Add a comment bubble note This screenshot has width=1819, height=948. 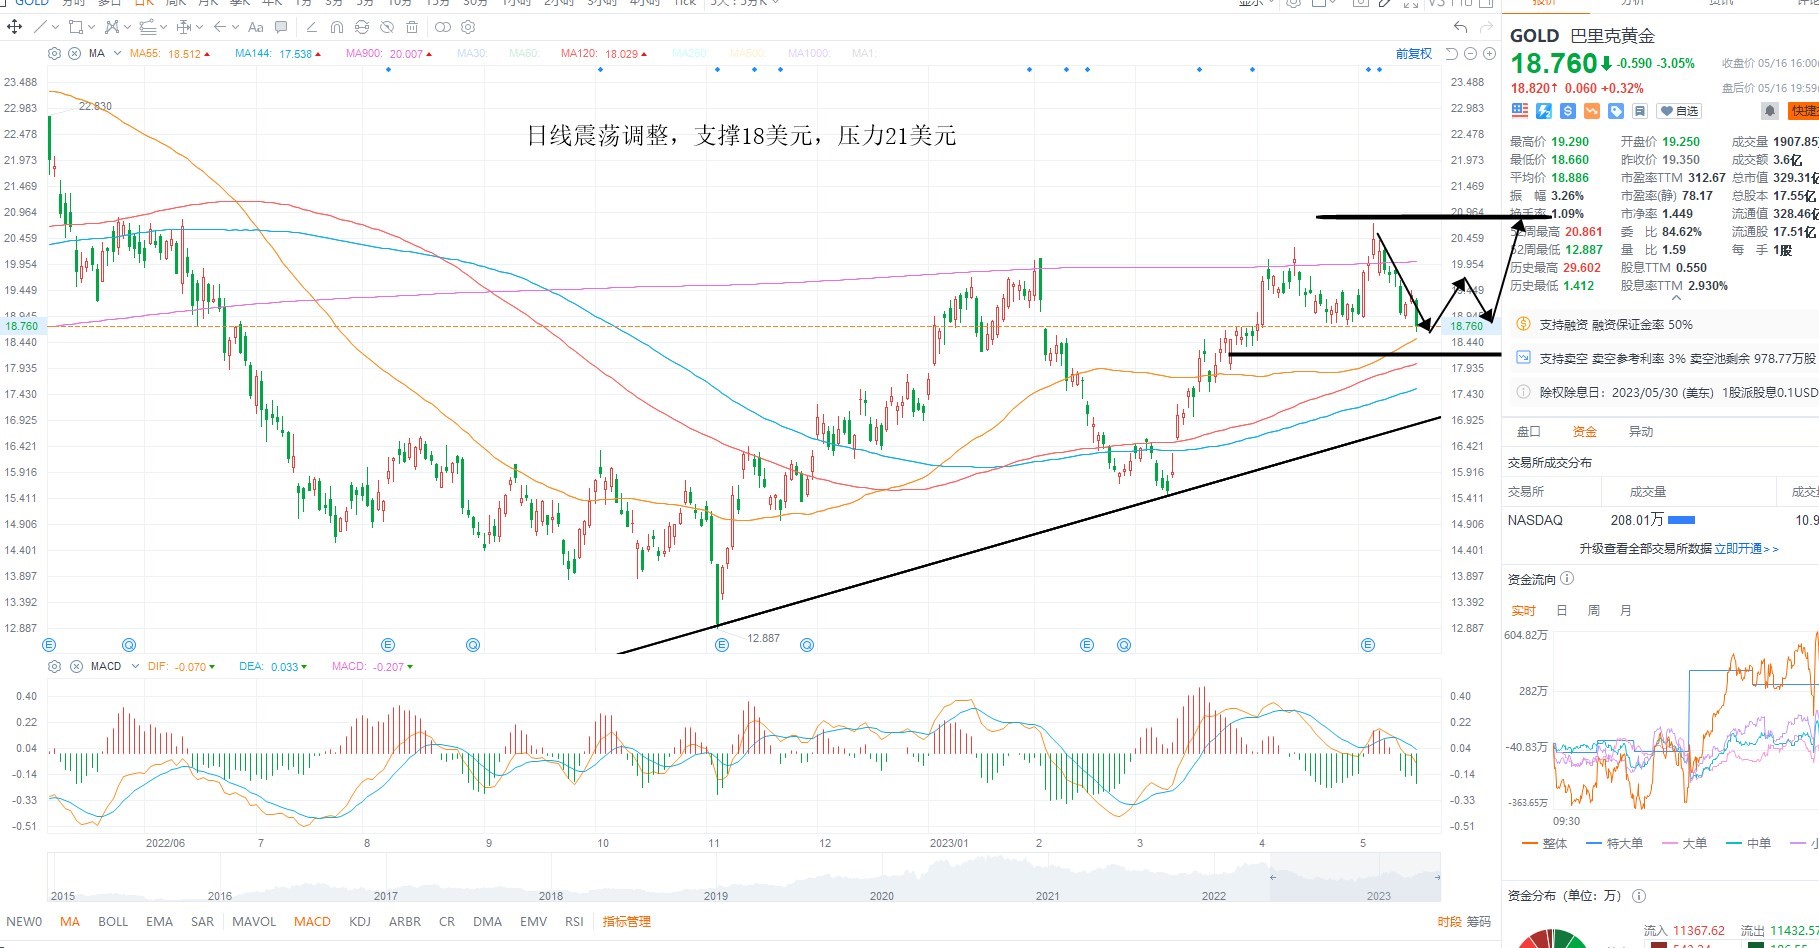click(281, 27)
